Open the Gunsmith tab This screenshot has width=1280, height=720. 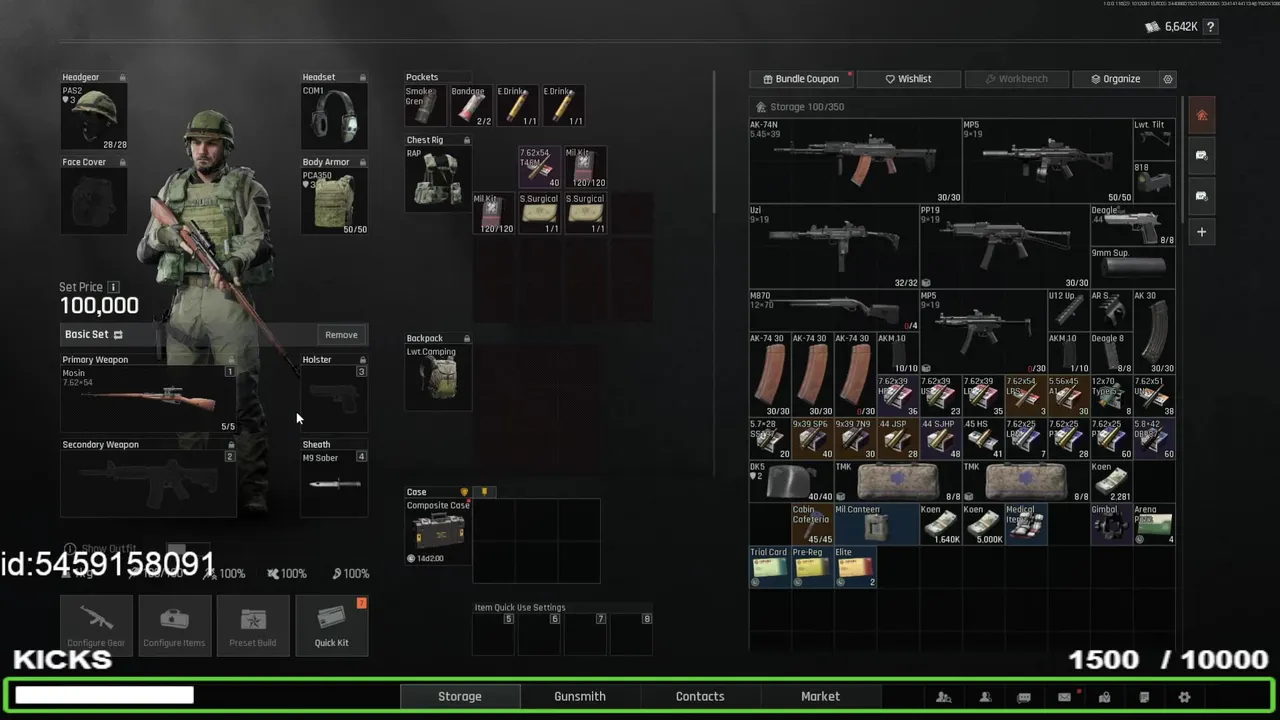click(580, 697)
